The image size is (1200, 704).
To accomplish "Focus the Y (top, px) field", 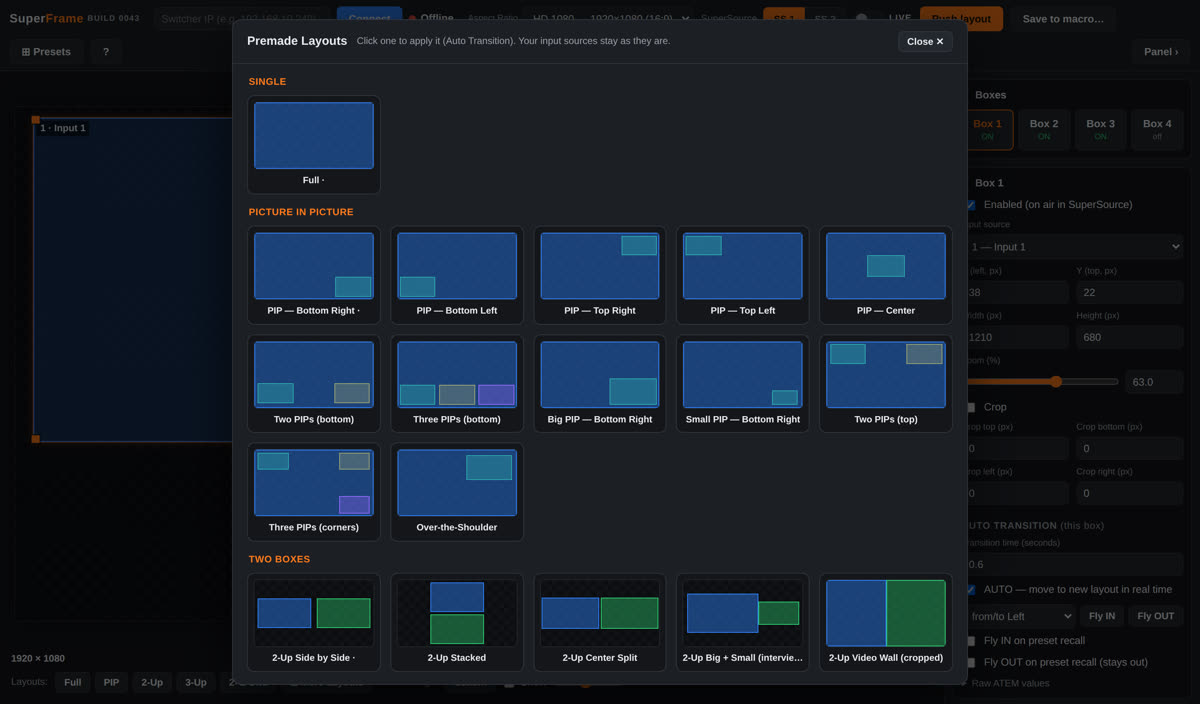I will pyautogui.click(x=1130, y=292).
